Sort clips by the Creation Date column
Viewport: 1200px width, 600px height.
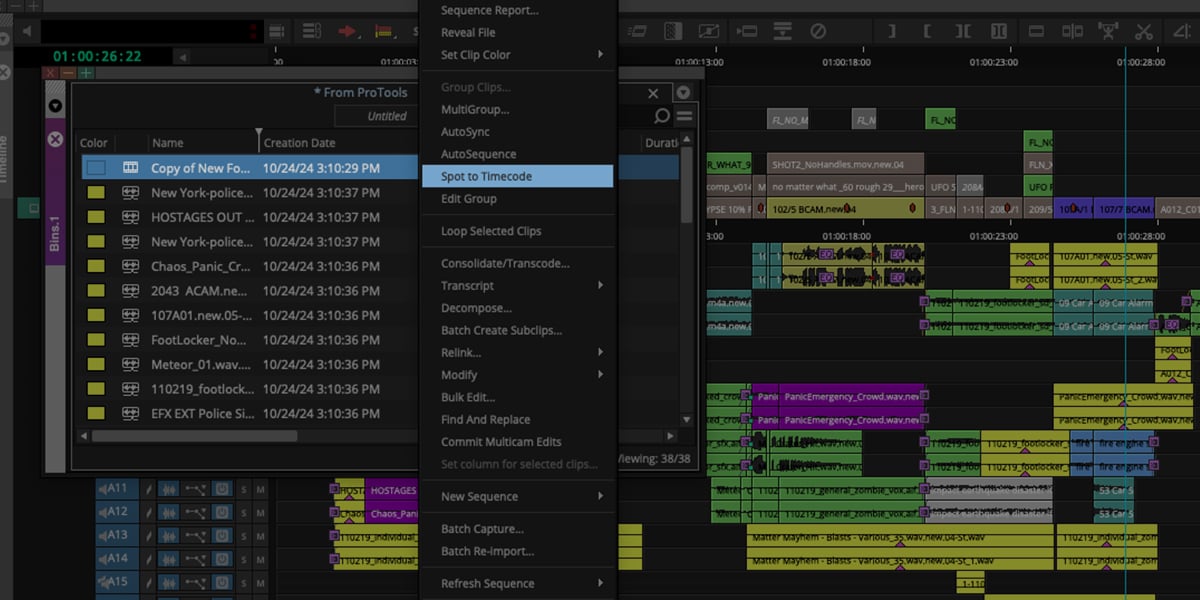pos(300,142)
